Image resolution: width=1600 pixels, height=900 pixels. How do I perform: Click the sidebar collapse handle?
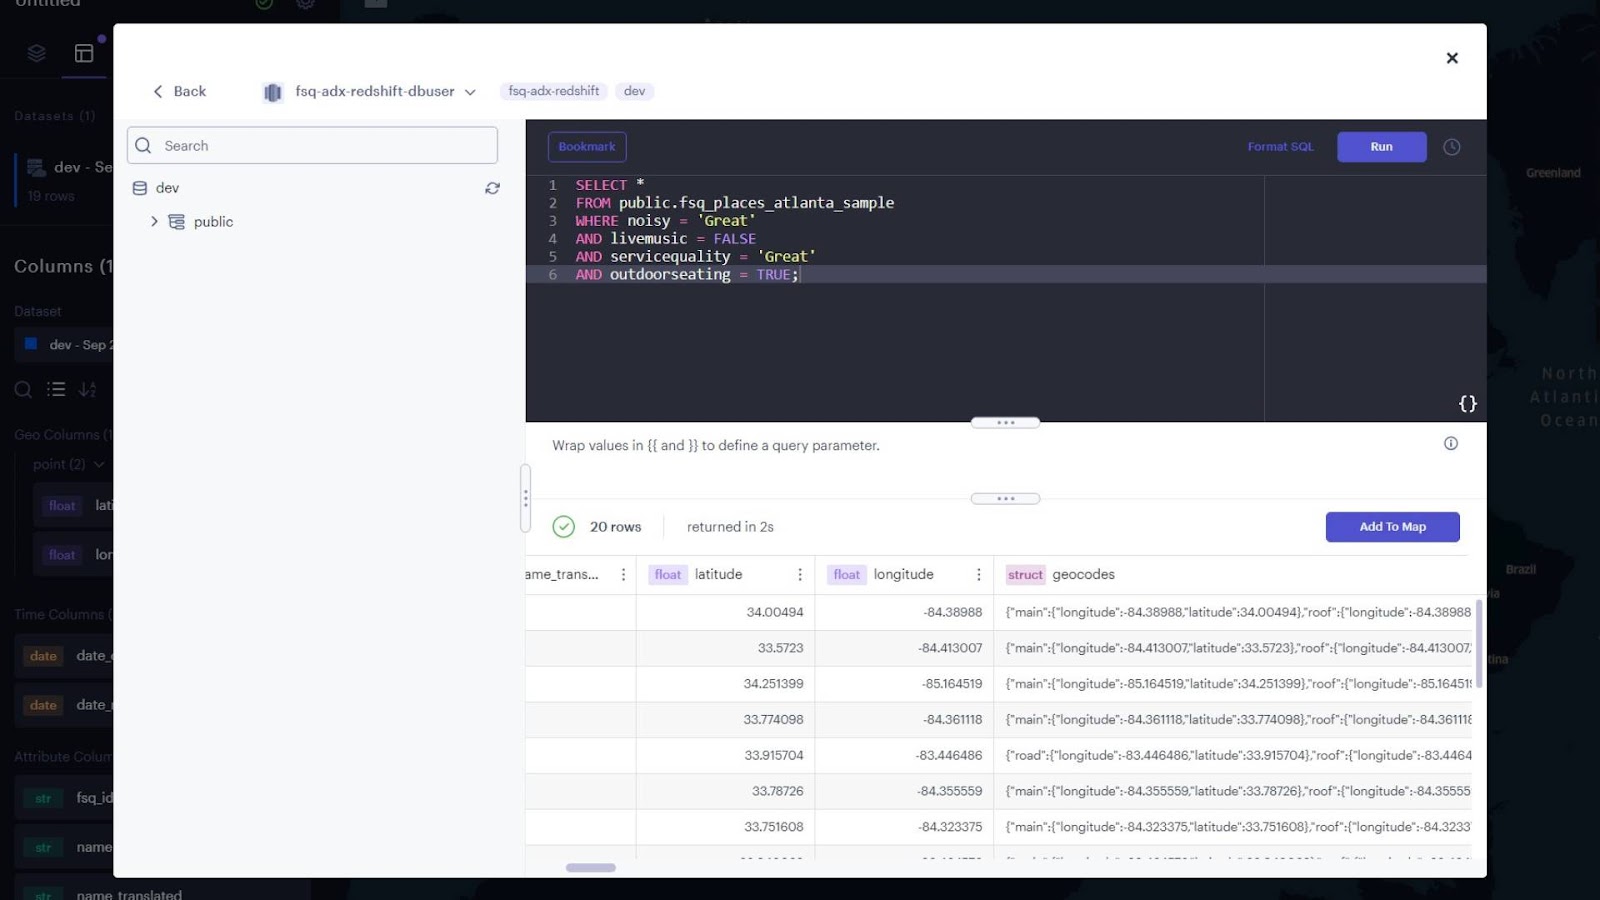click(x=525, y=498)
